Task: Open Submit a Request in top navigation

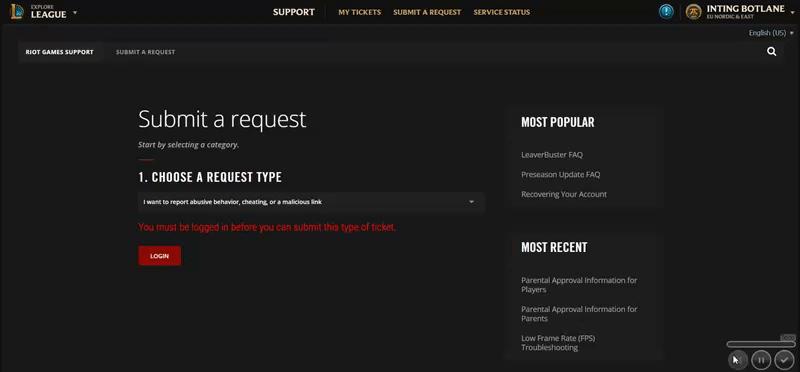Action: 427,12
